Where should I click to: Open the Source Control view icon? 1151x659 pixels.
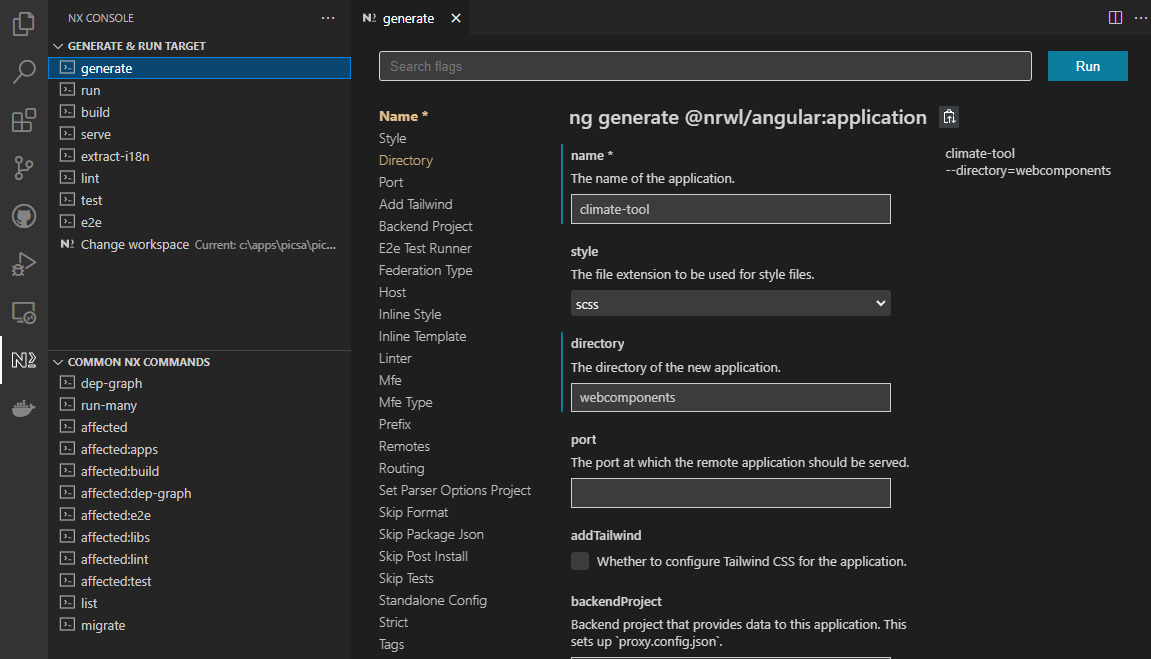point(24,168)
